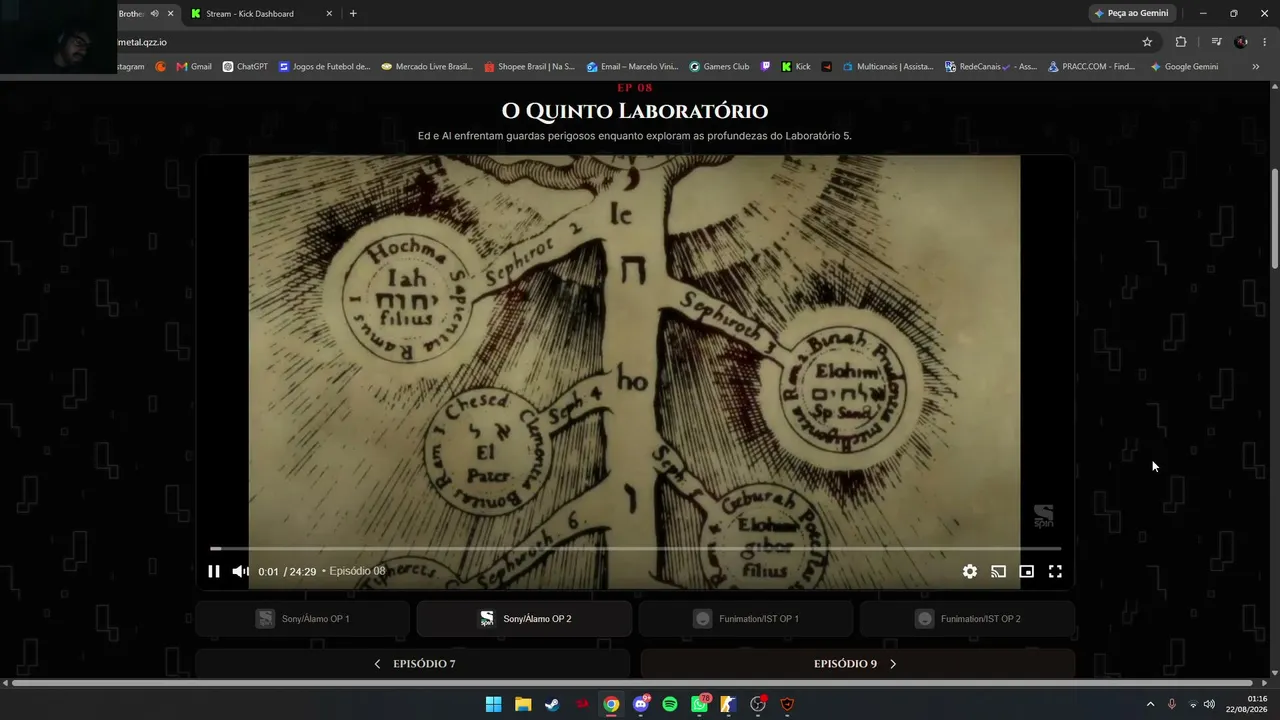Open a new browser tab
Screen dimensions: 1280x720
click(353, 14)
